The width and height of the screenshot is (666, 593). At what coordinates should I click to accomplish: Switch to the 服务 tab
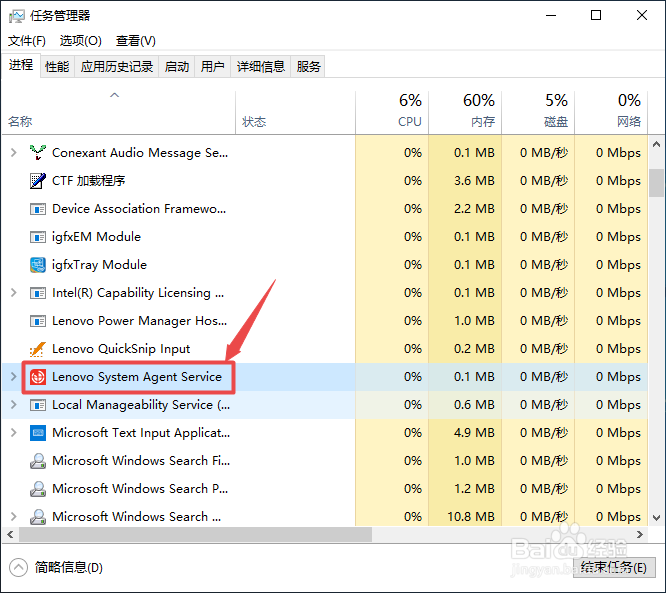pos(308,67)
